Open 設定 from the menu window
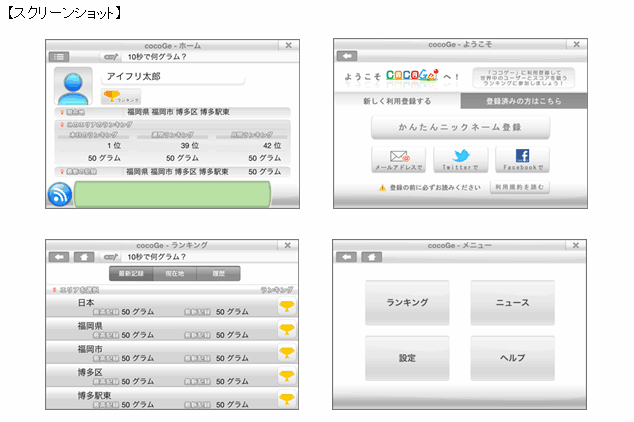The image size is (634, 422). click(x=407, y=358)
